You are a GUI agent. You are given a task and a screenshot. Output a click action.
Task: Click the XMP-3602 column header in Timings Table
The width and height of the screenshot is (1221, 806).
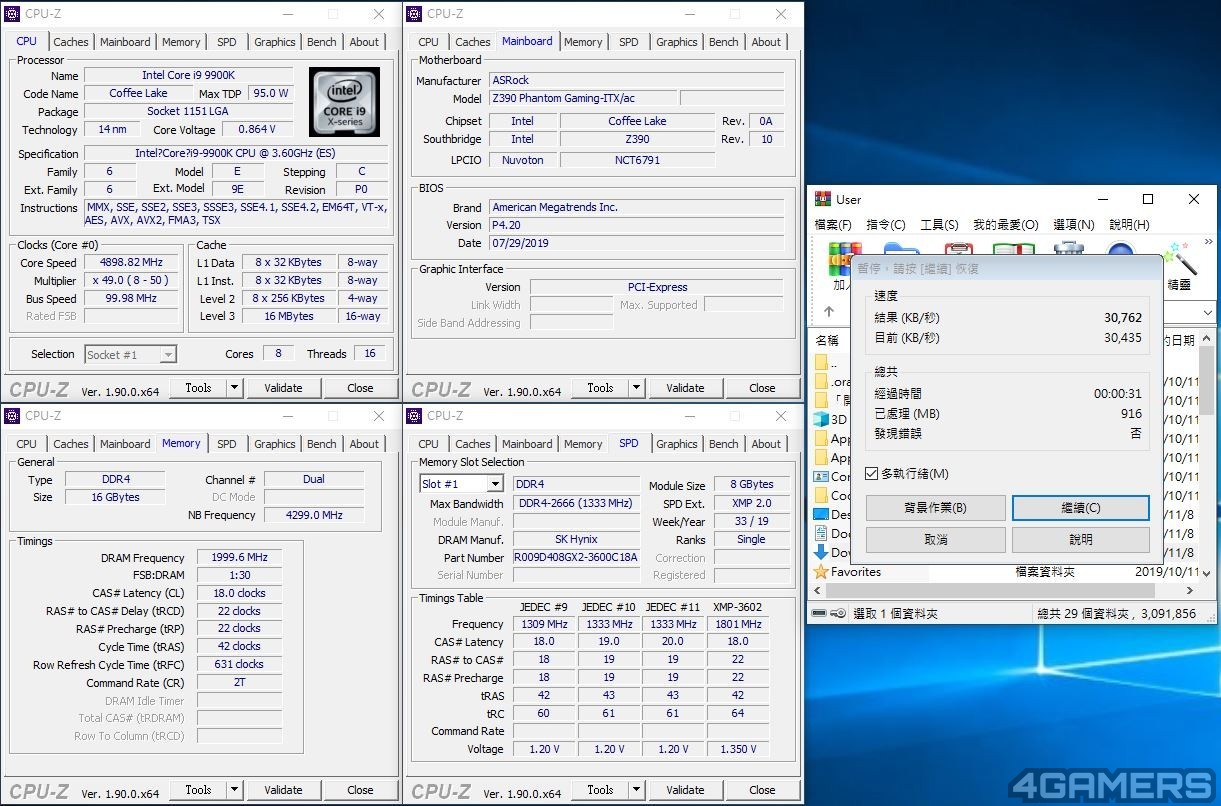(737, 607)
